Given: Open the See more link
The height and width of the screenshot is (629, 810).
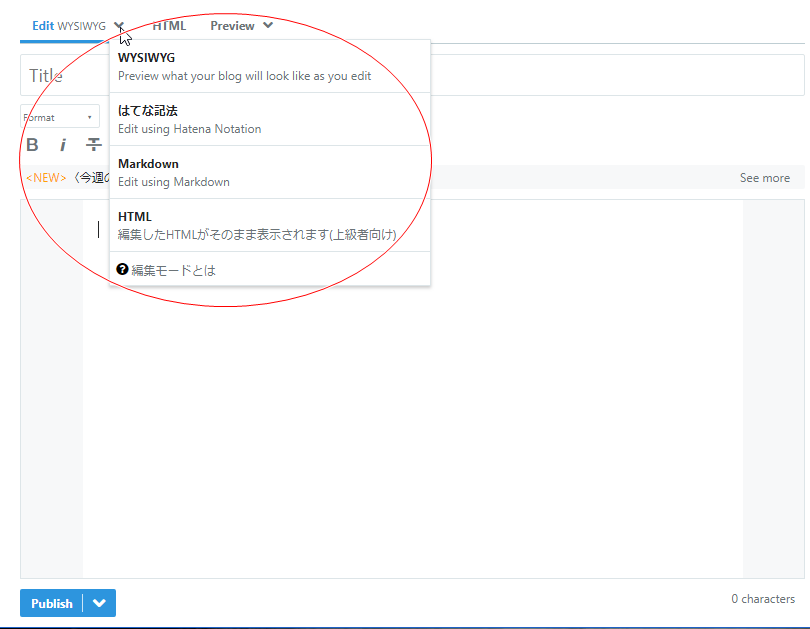Looking at the screenshot, I should coord(764,177).
